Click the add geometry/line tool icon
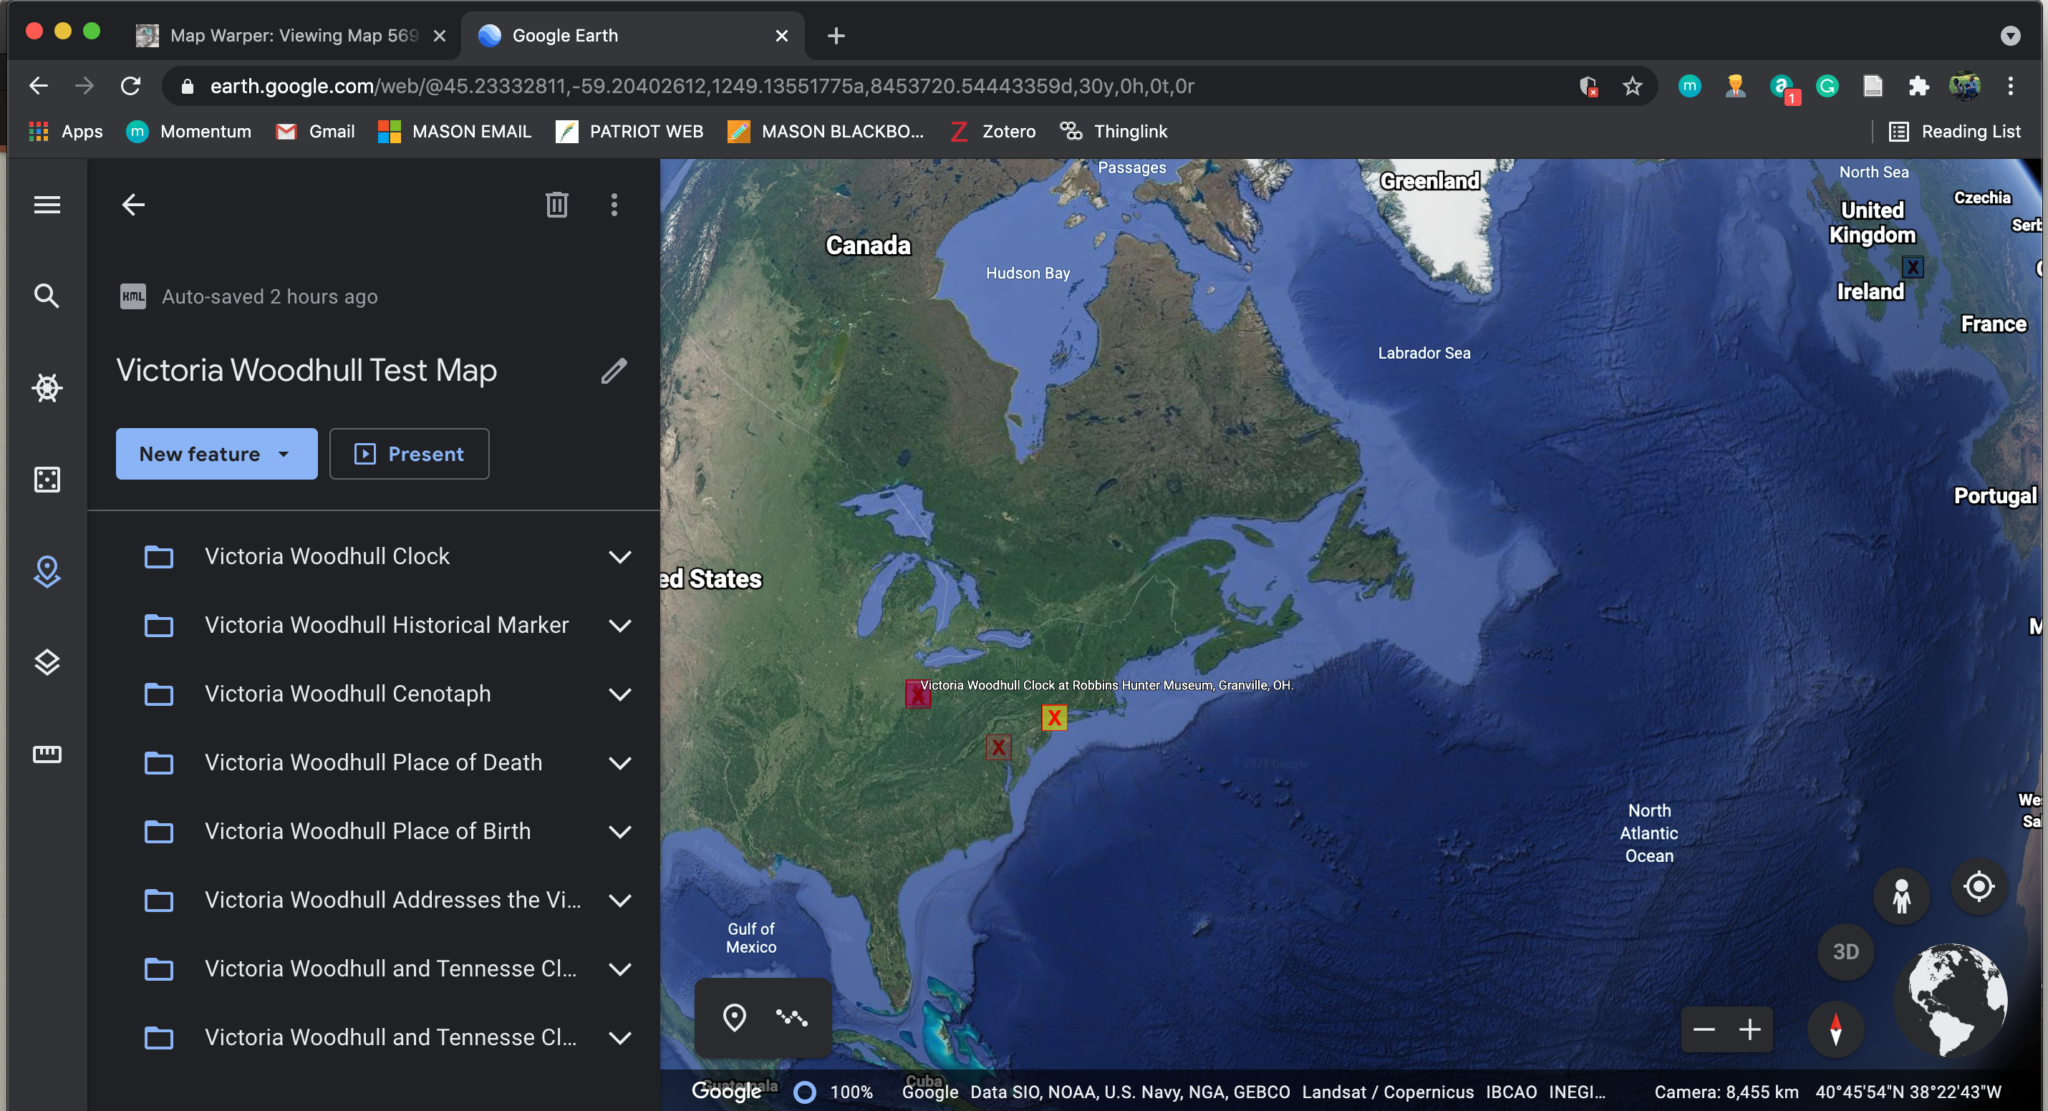The width and height of the screenshot is (2048, 1111). (x=791, y=1018)
